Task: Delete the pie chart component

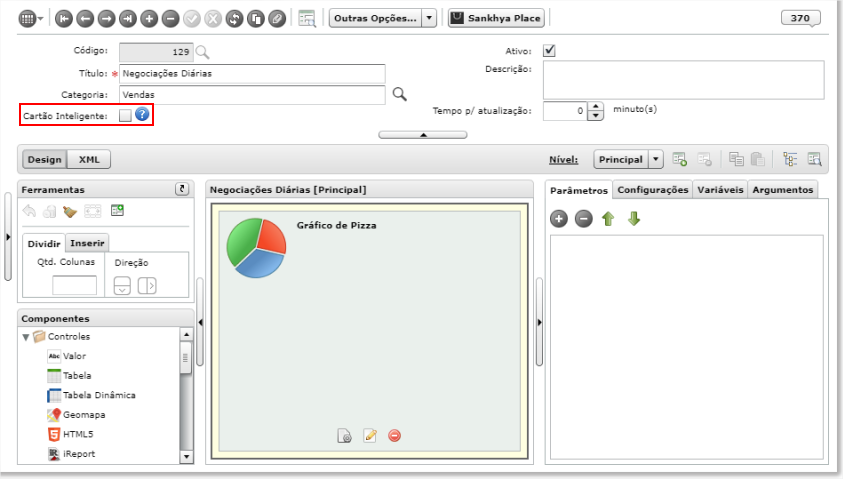Action: click(x=395, y=435)
